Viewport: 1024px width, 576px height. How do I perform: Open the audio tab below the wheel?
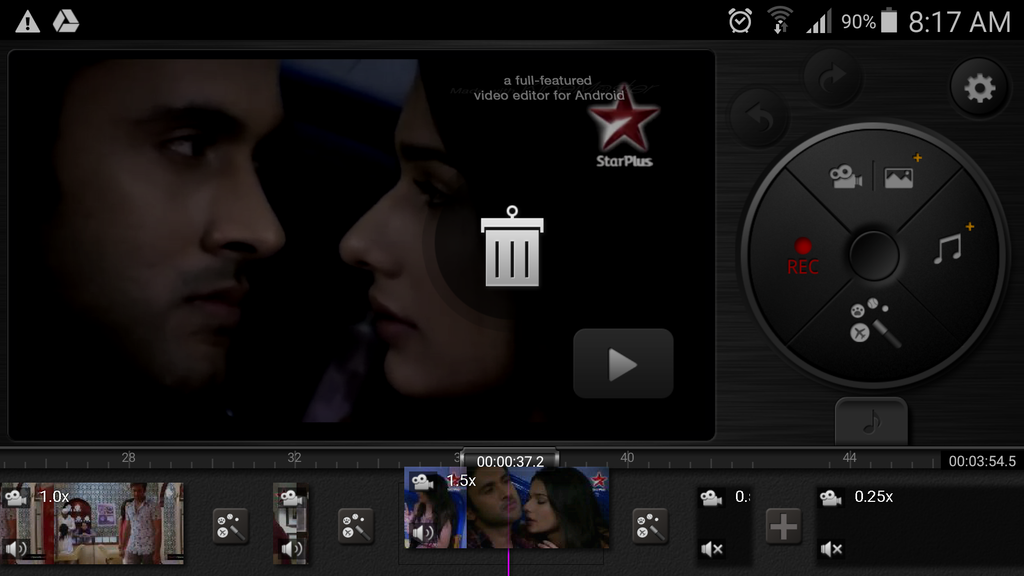tap(871, 421)
